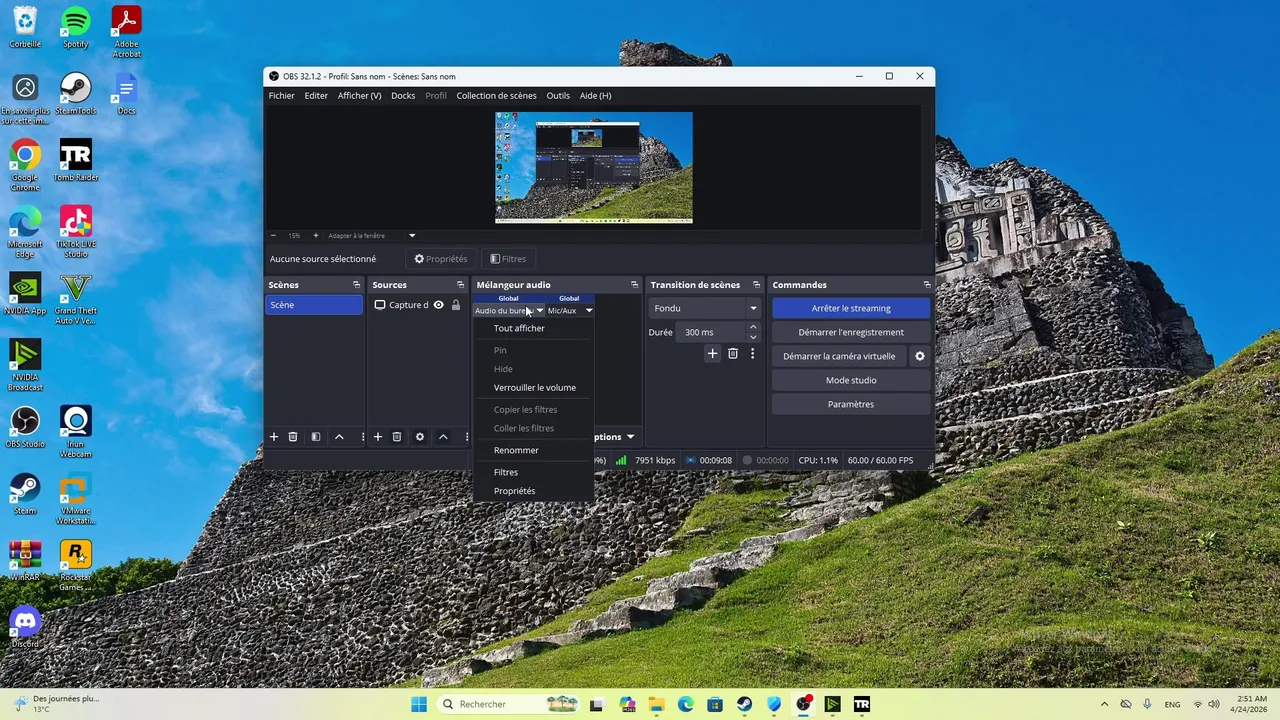This screenshot has width=1280, height=720.
Task: Undock the Sources panel
Action: point(460,285)
